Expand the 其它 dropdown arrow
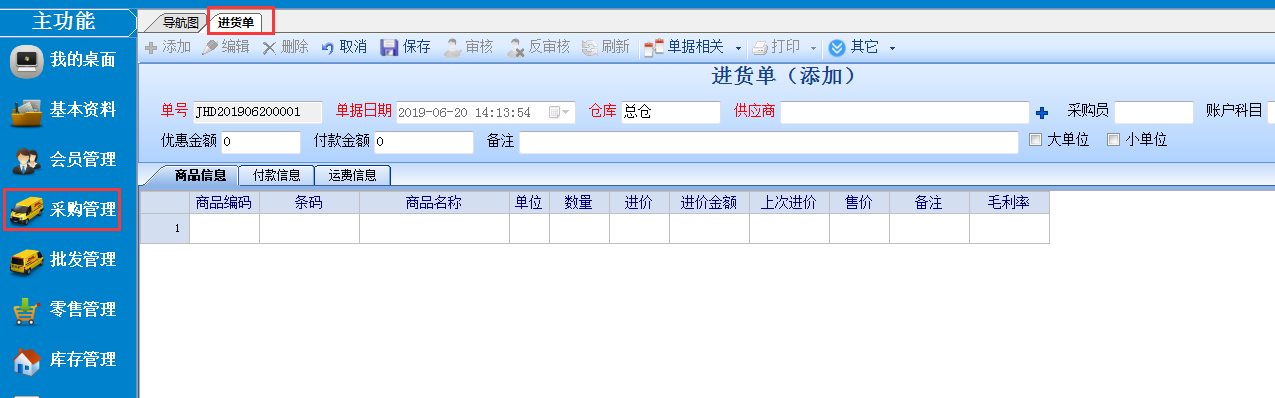Image resolution: width=1275 pixels, height=398 pixels. coord(892,48)
